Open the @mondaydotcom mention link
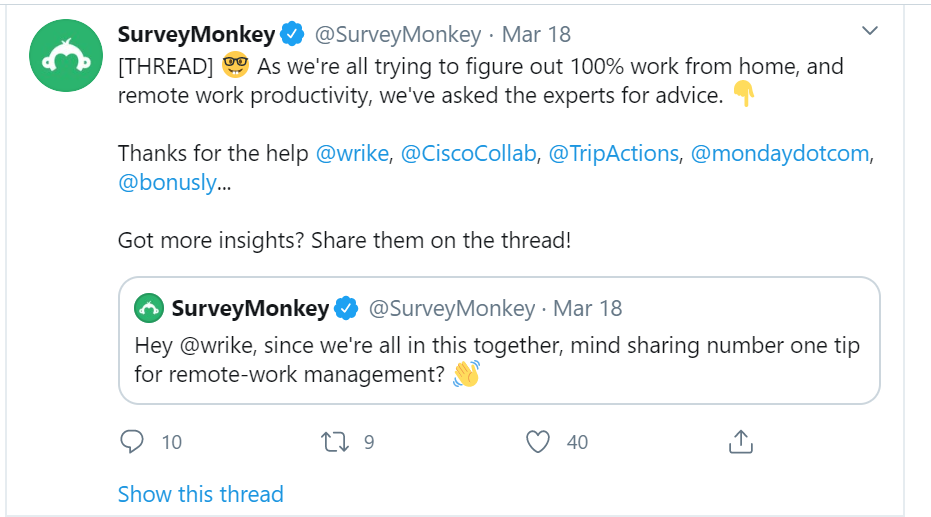931x517 pixels. pos(780,154)
